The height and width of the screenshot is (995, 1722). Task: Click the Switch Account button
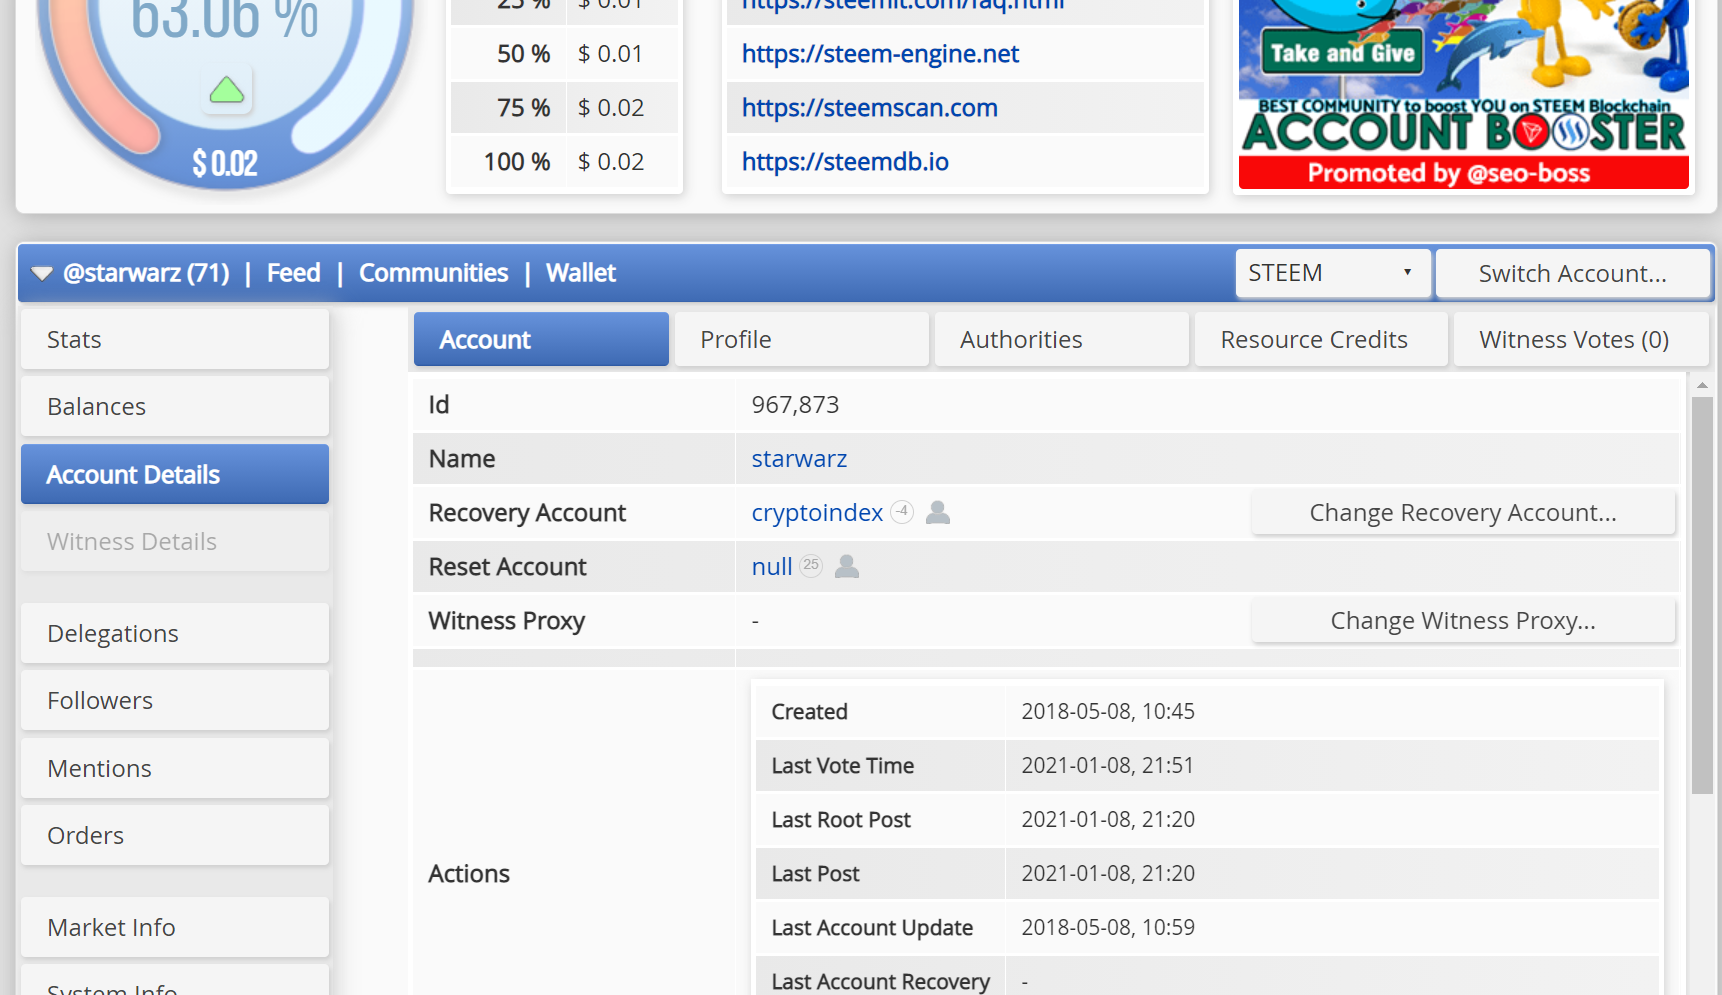1572,273
